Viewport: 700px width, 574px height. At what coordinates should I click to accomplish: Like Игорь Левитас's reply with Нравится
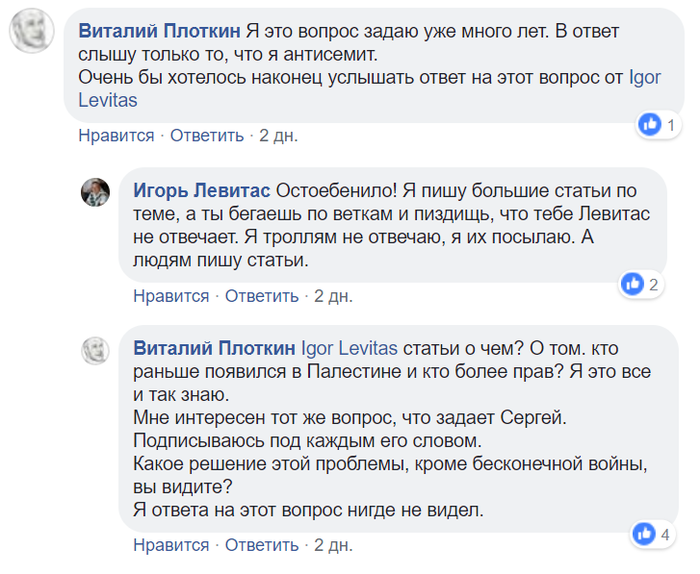tap(171, 296)
